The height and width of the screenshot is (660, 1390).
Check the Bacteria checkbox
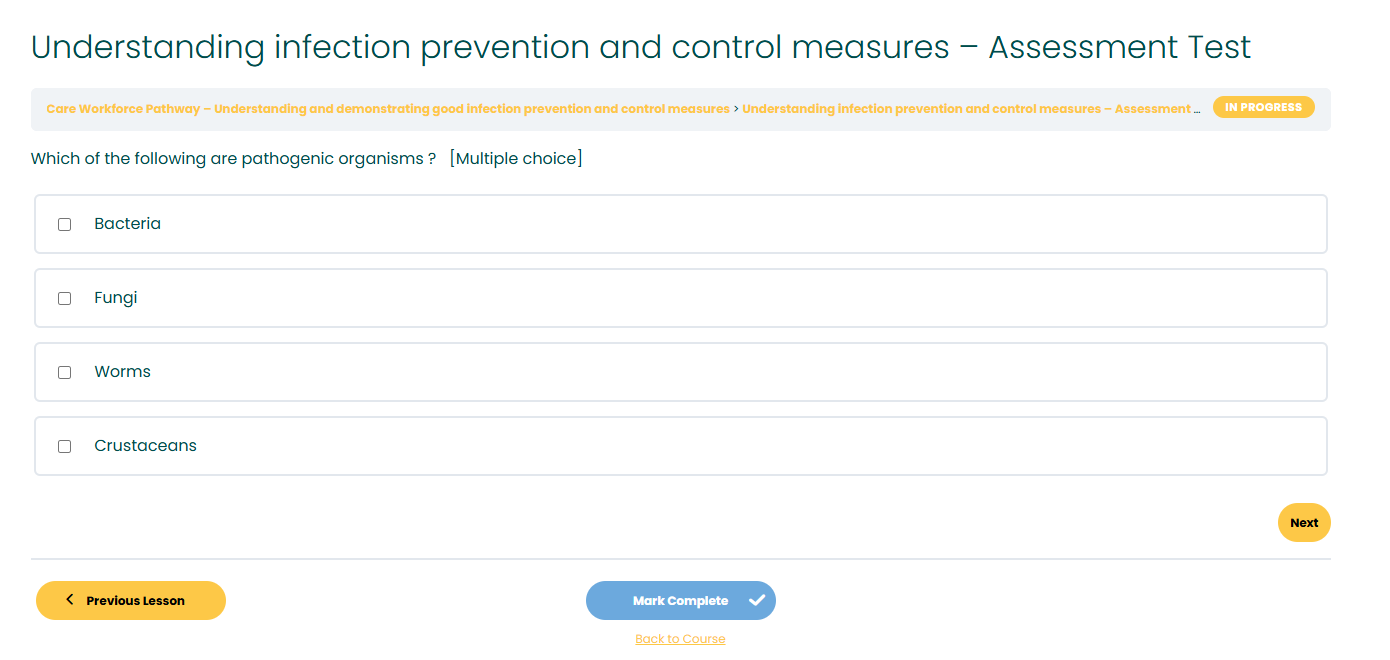tap(65, 224)
